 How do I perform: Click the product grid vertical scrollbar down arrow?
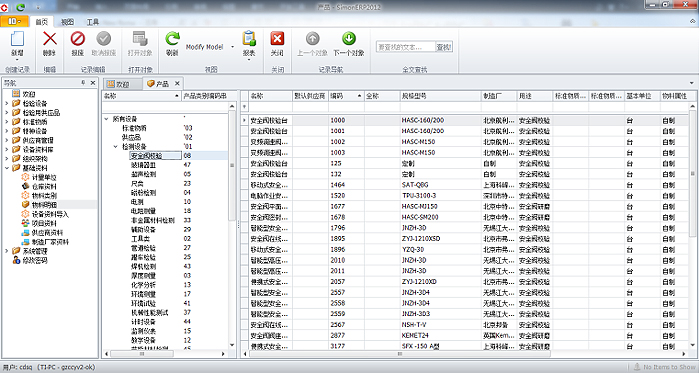pyautogui.click(x=692, y=345)
